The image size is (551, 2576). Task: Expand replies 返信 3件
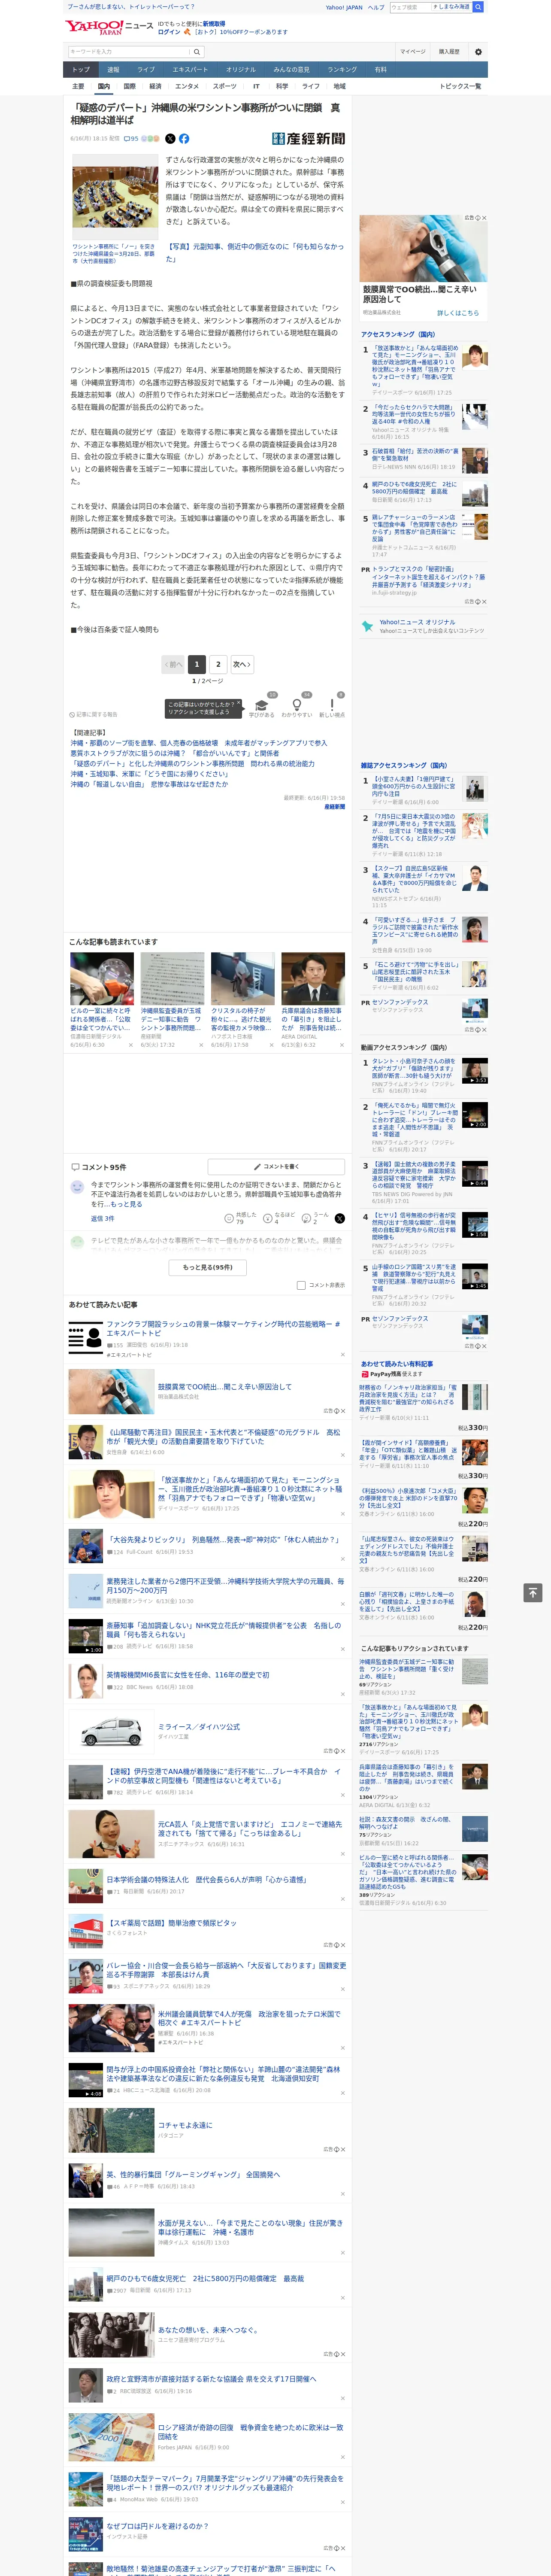coord(103,1218)
